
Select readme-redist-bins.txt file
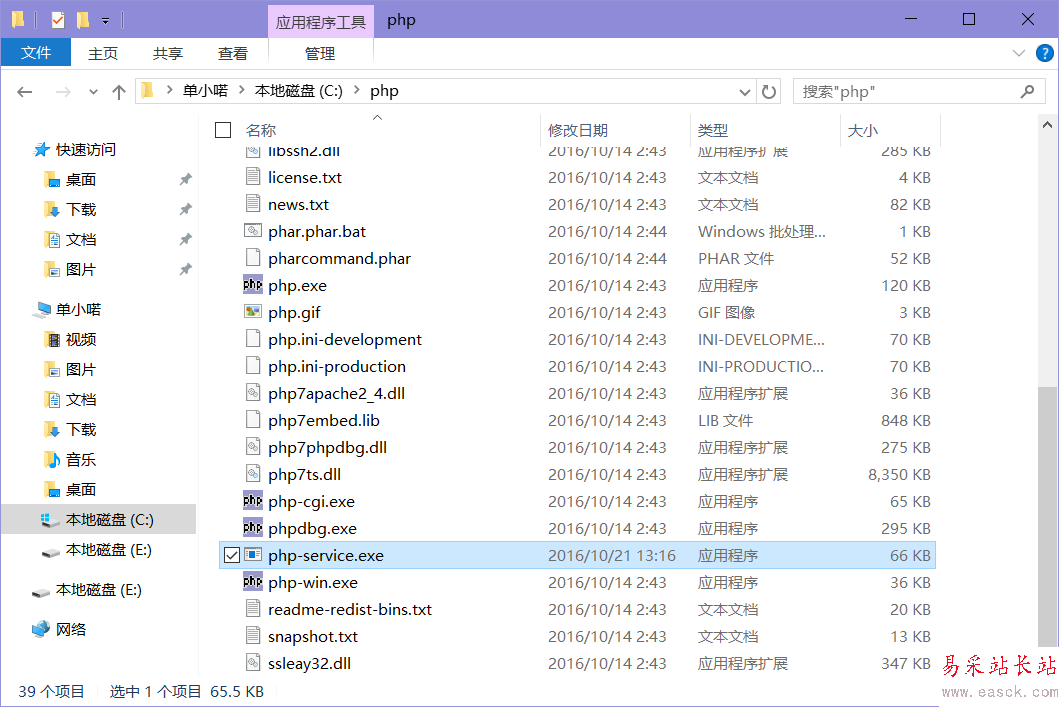(x=350, y=610)
